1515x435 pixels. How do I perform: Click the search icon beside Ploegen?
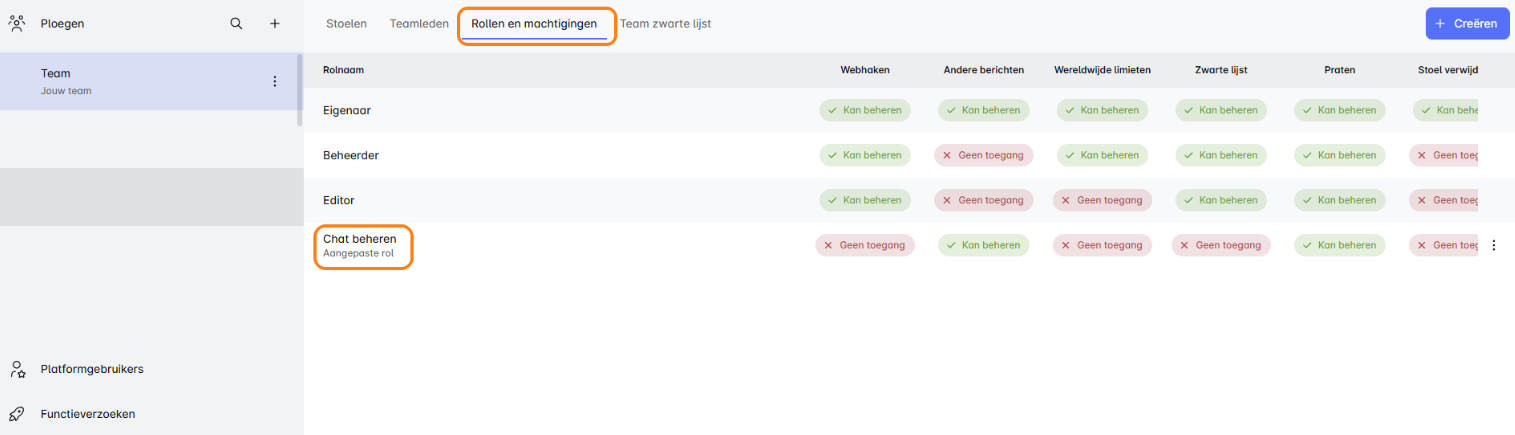(x=236, y=24)
